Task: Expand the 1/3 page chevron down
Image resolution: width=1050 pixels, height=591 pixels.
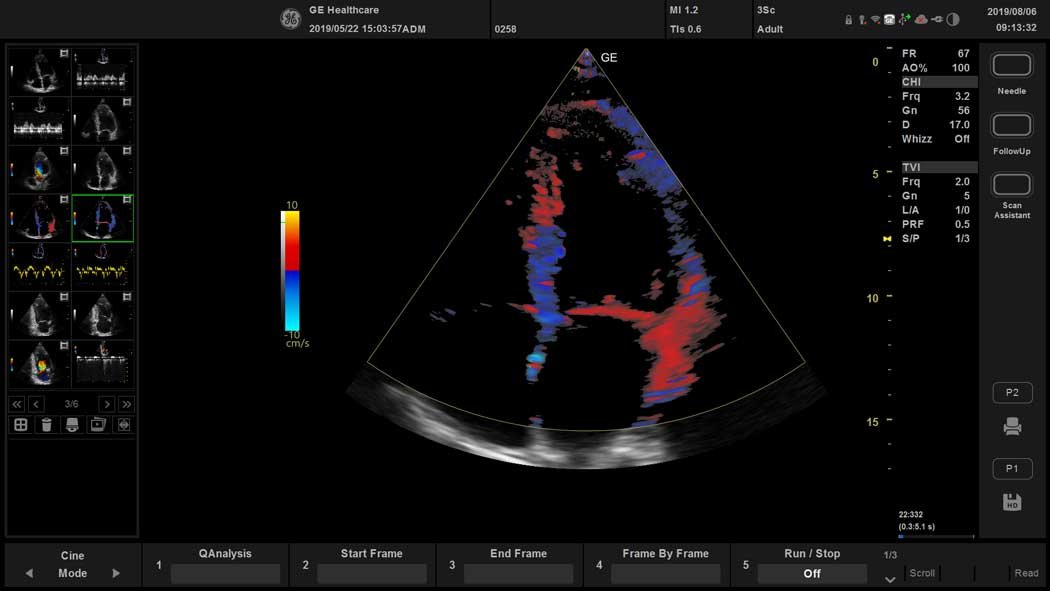Action: pyautogui.click(x=890, y=578)
